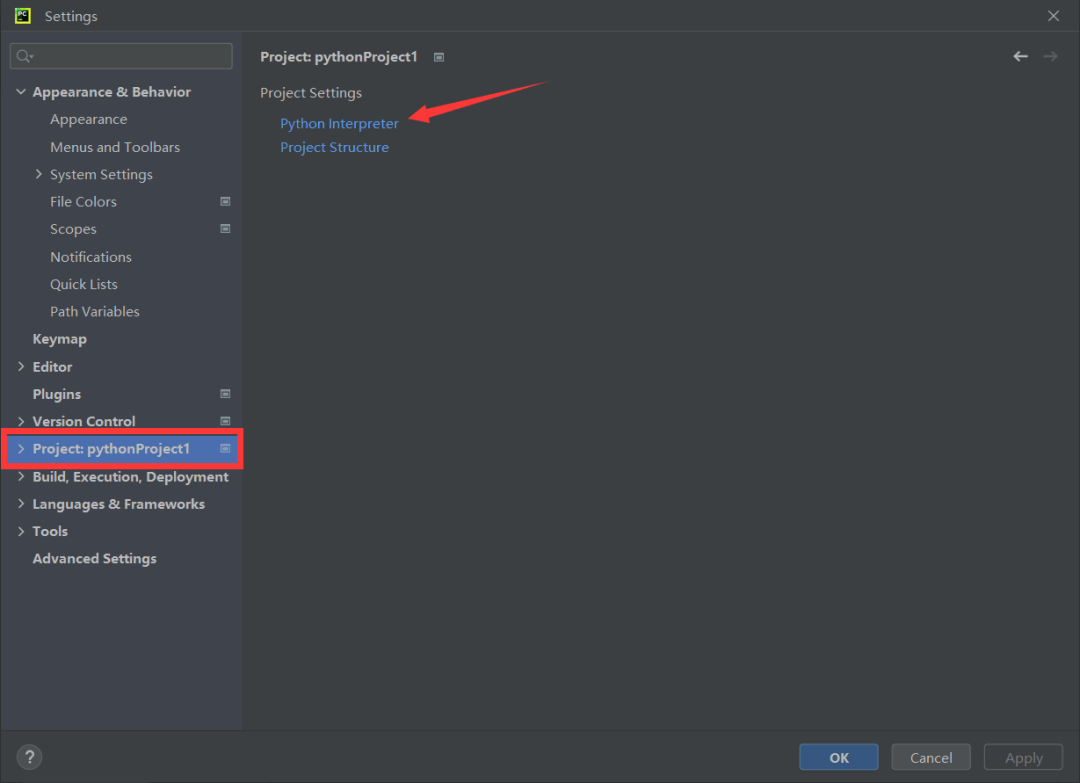Open the Python Interpreter link
Viewport: 1080px width, 783px height.
[339, 124]
